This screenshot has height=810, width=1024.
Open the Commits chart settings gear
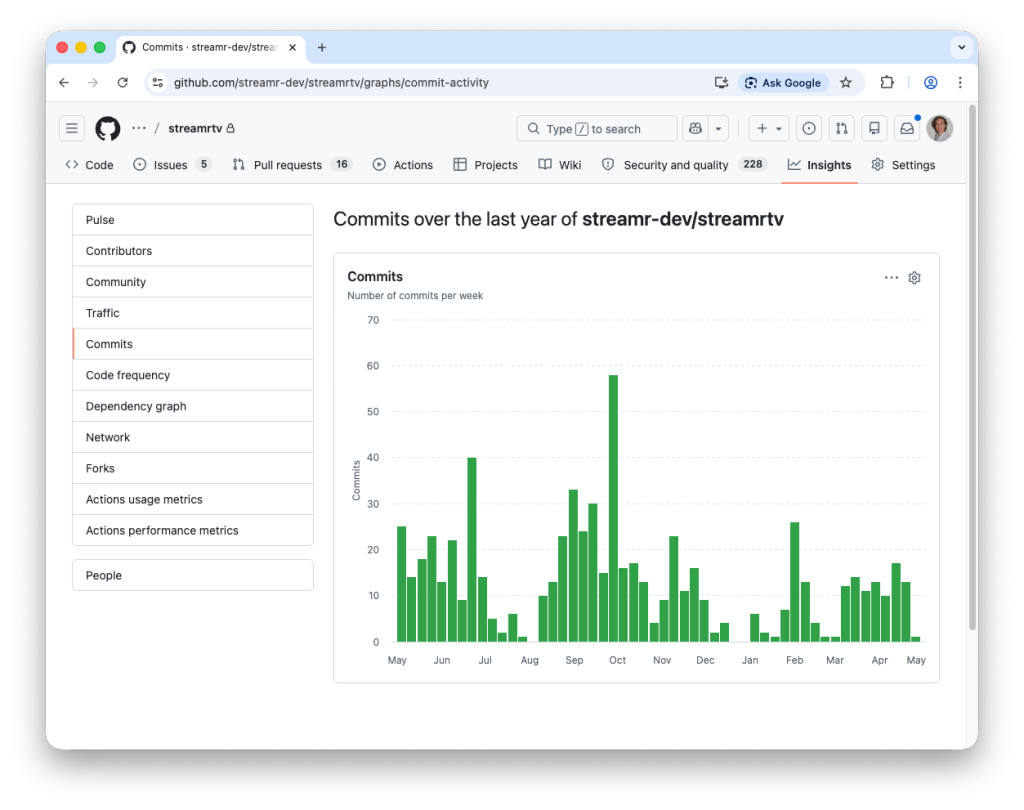(914, 278)
